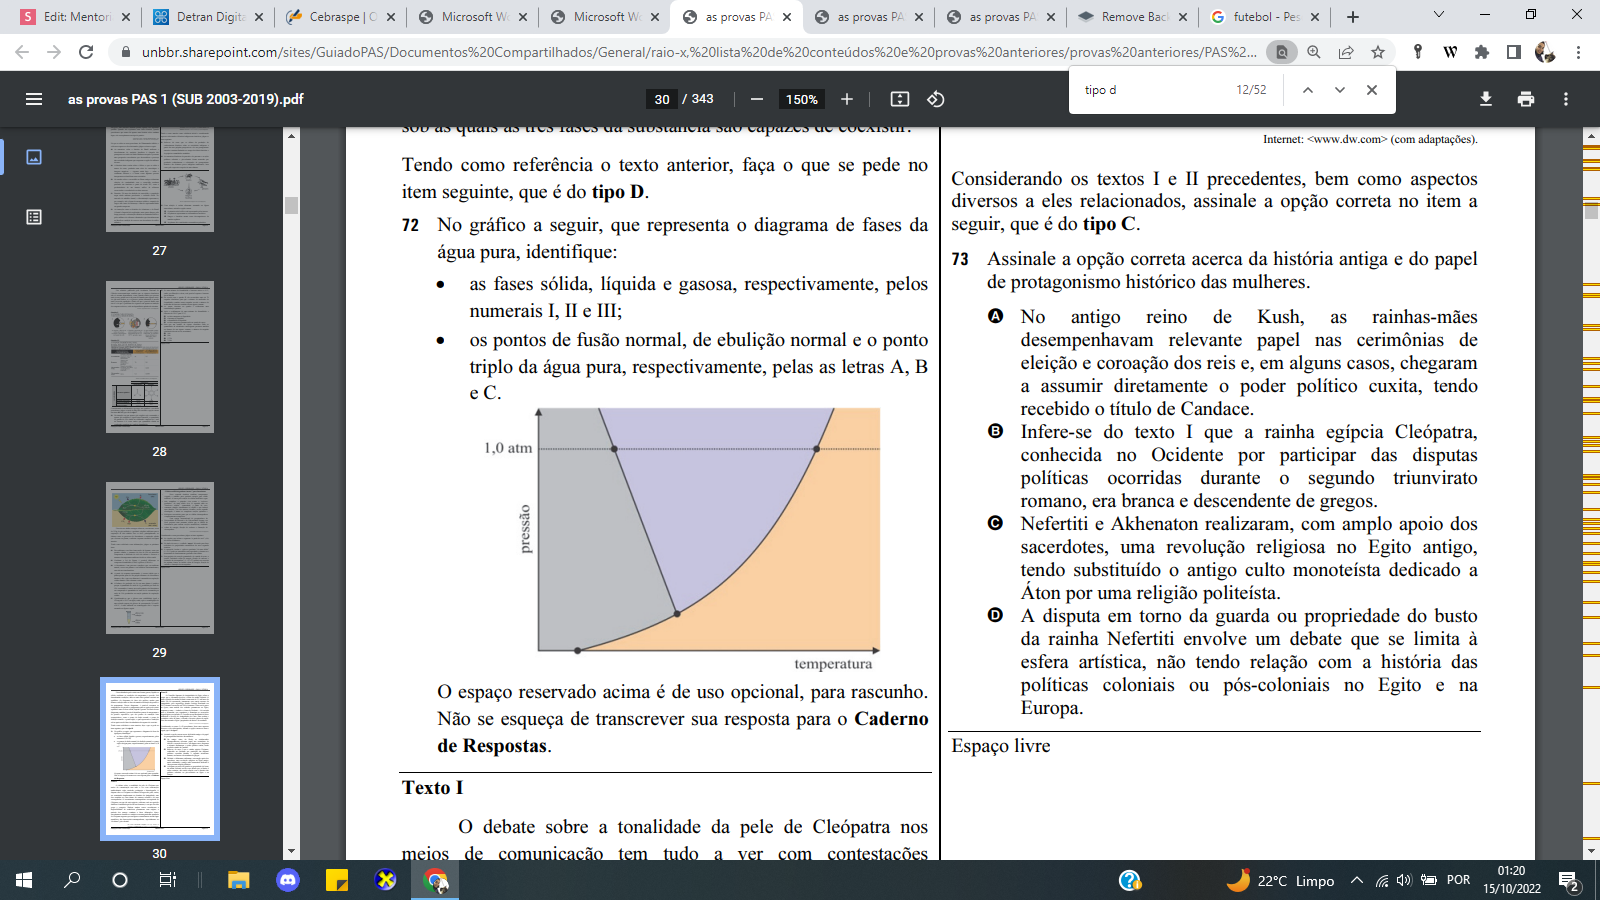Viewport: 1600px width, 900px height.
Task: Go to previous search match
Action: pos(1307,90)
